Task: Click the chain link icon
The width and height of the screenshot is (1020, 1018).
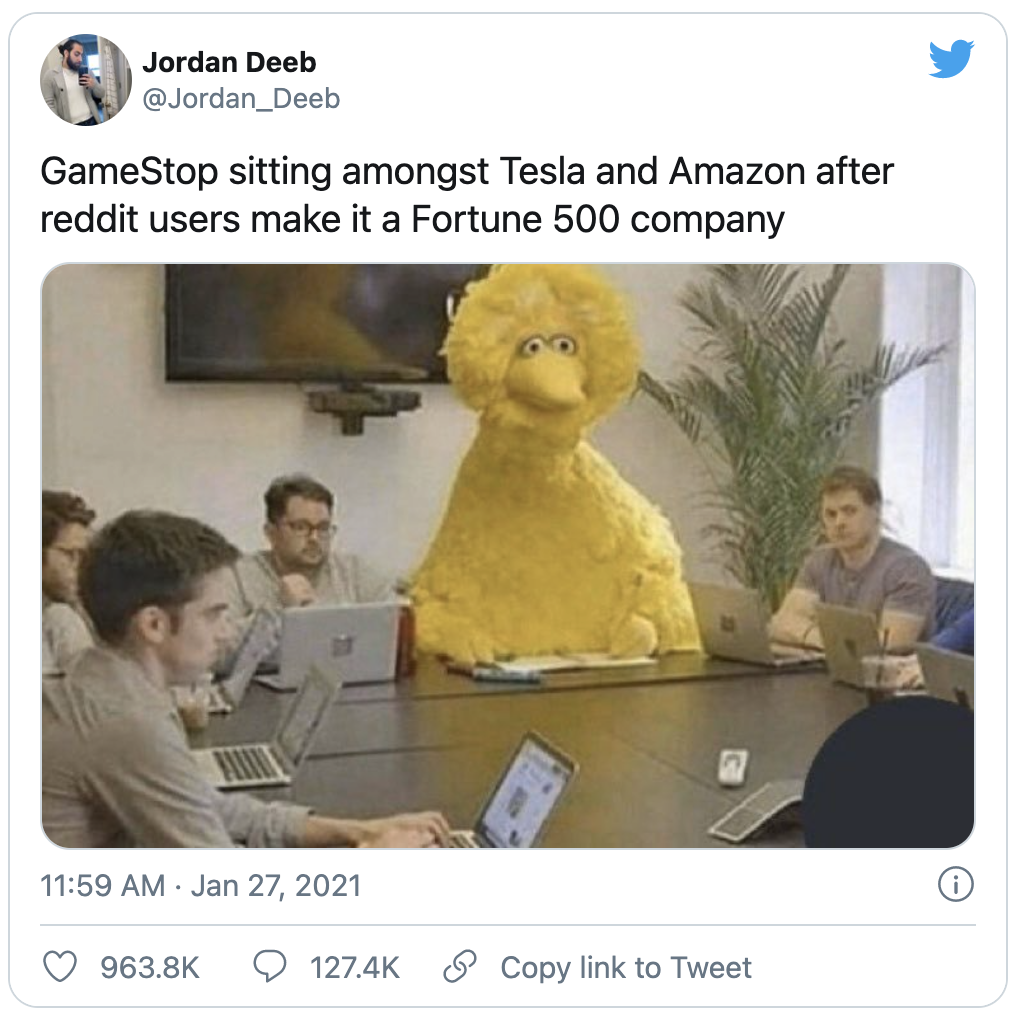Action: (x=460, y=966)
